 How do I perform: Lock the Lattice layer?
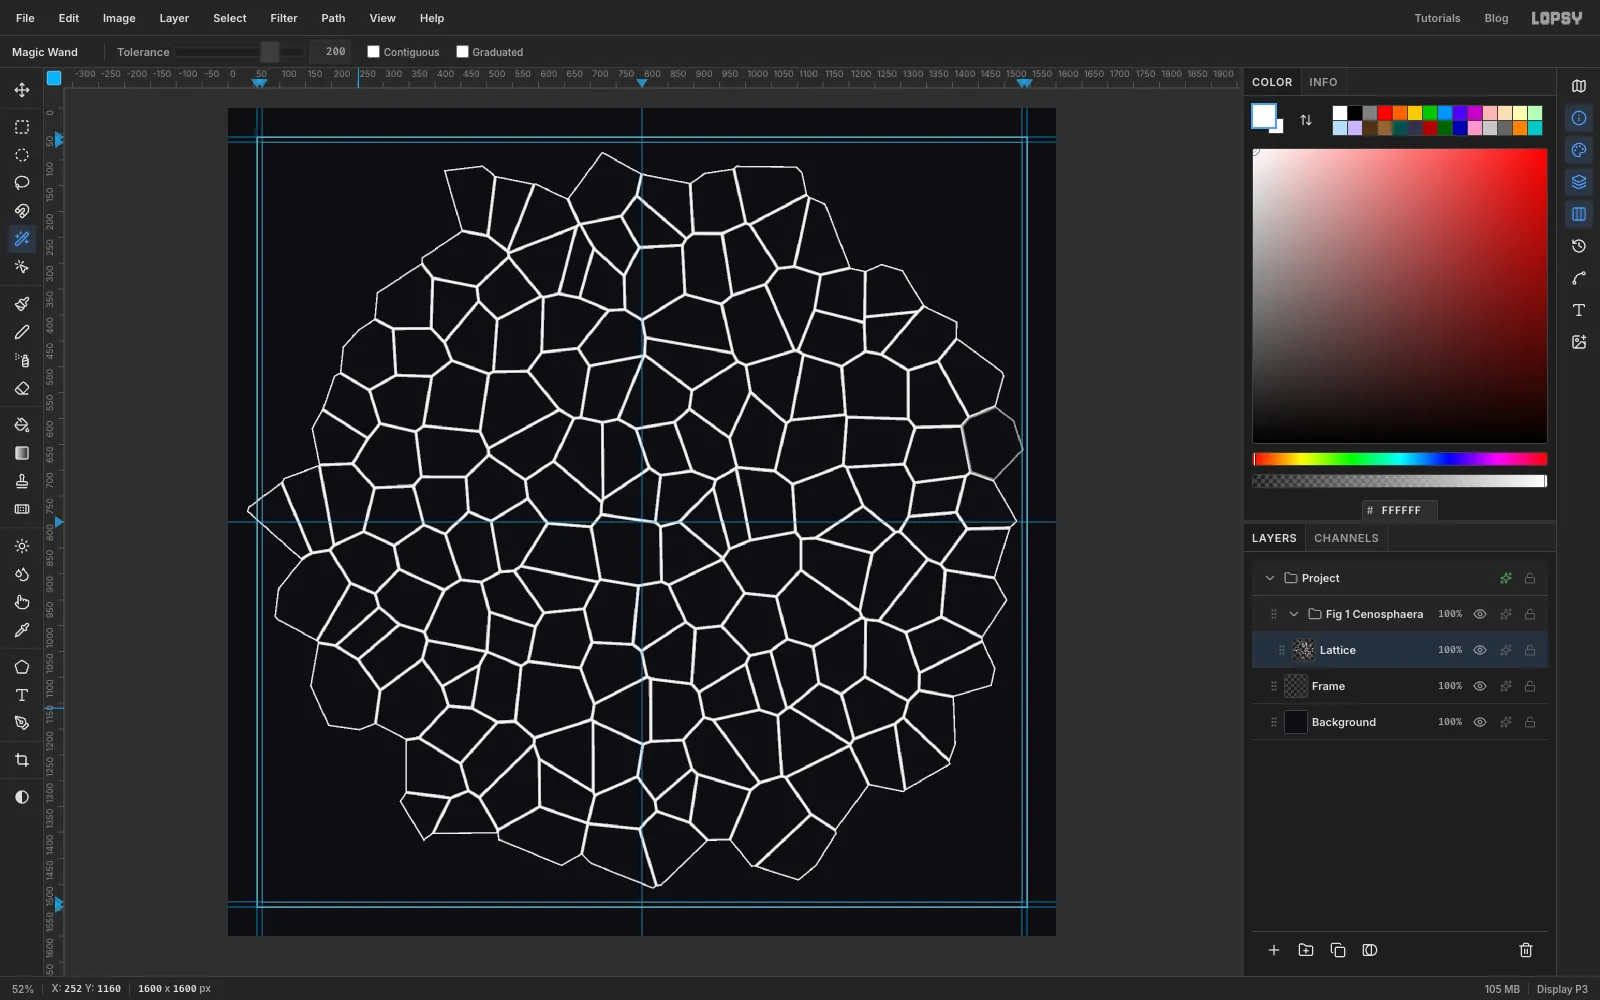(1530, 650)
